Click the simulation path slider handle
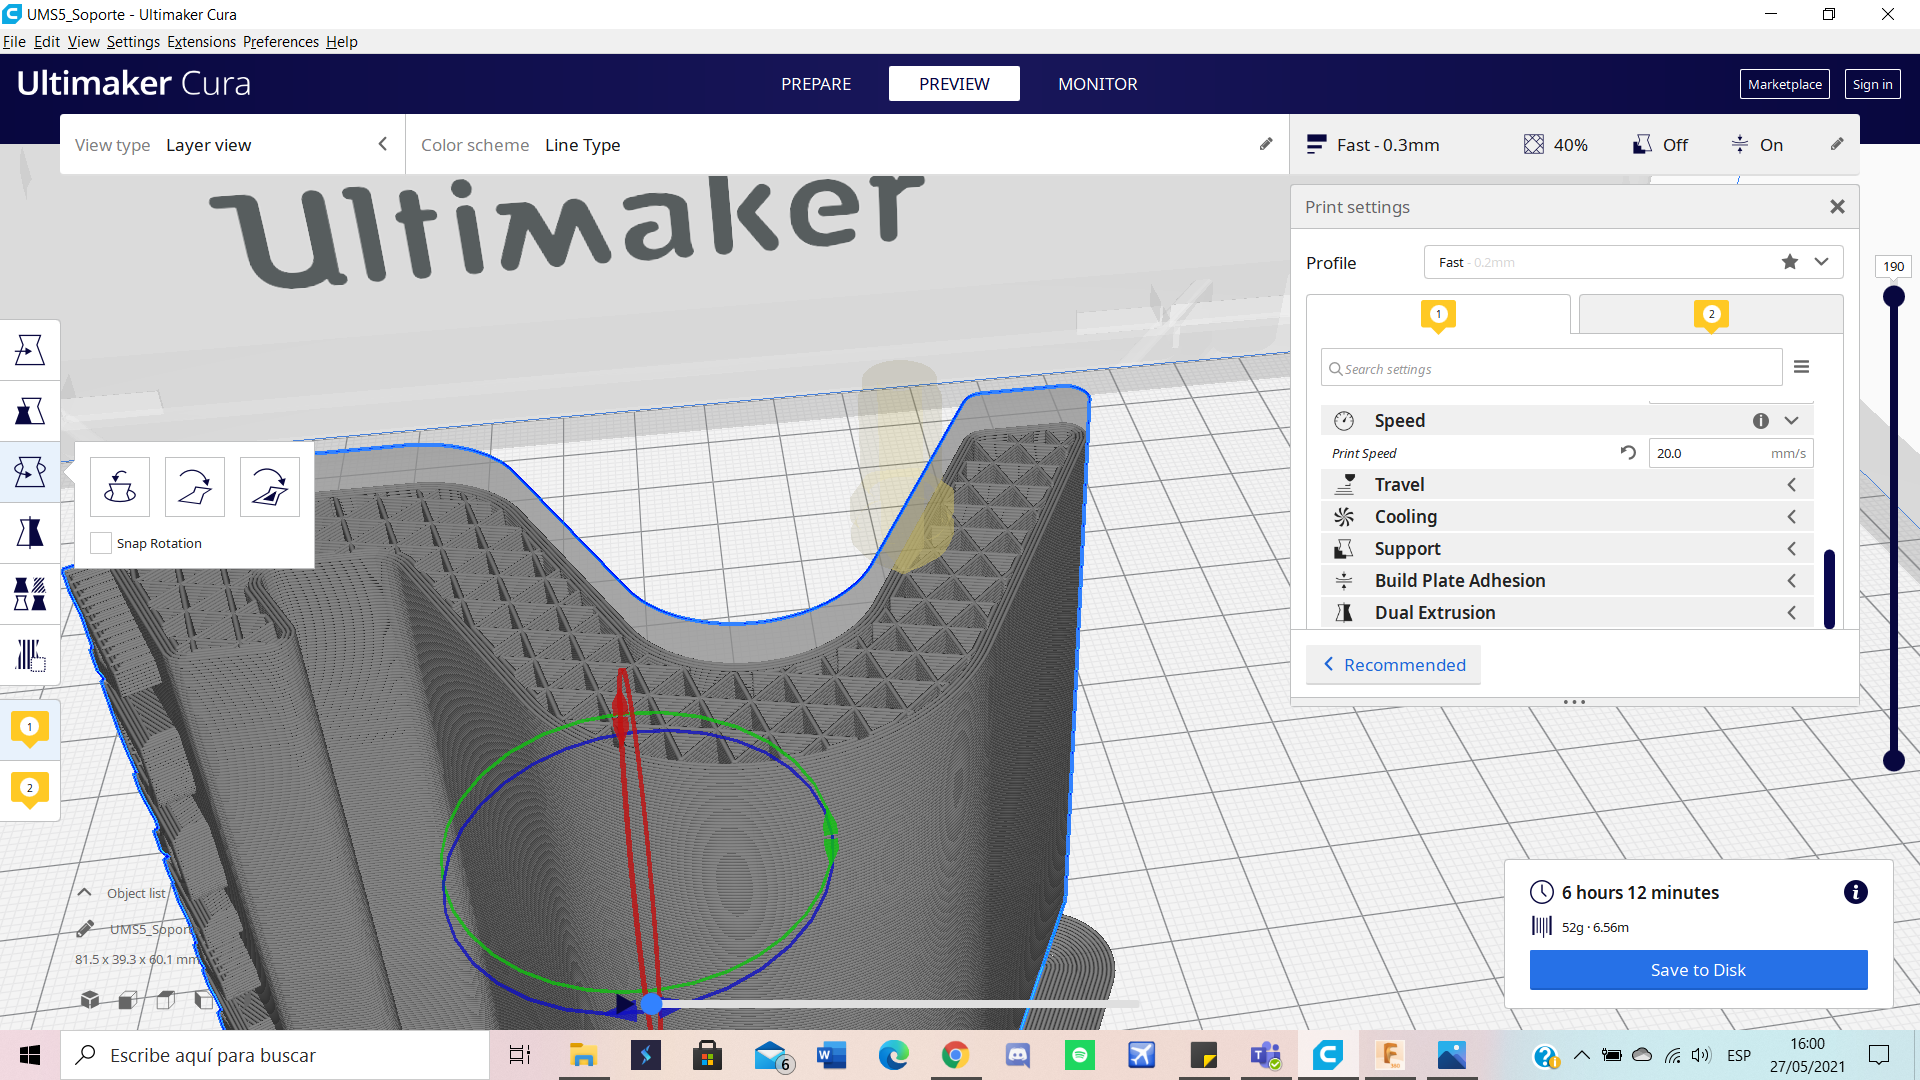The image size is (1920, 1080). coord(652,1003)
